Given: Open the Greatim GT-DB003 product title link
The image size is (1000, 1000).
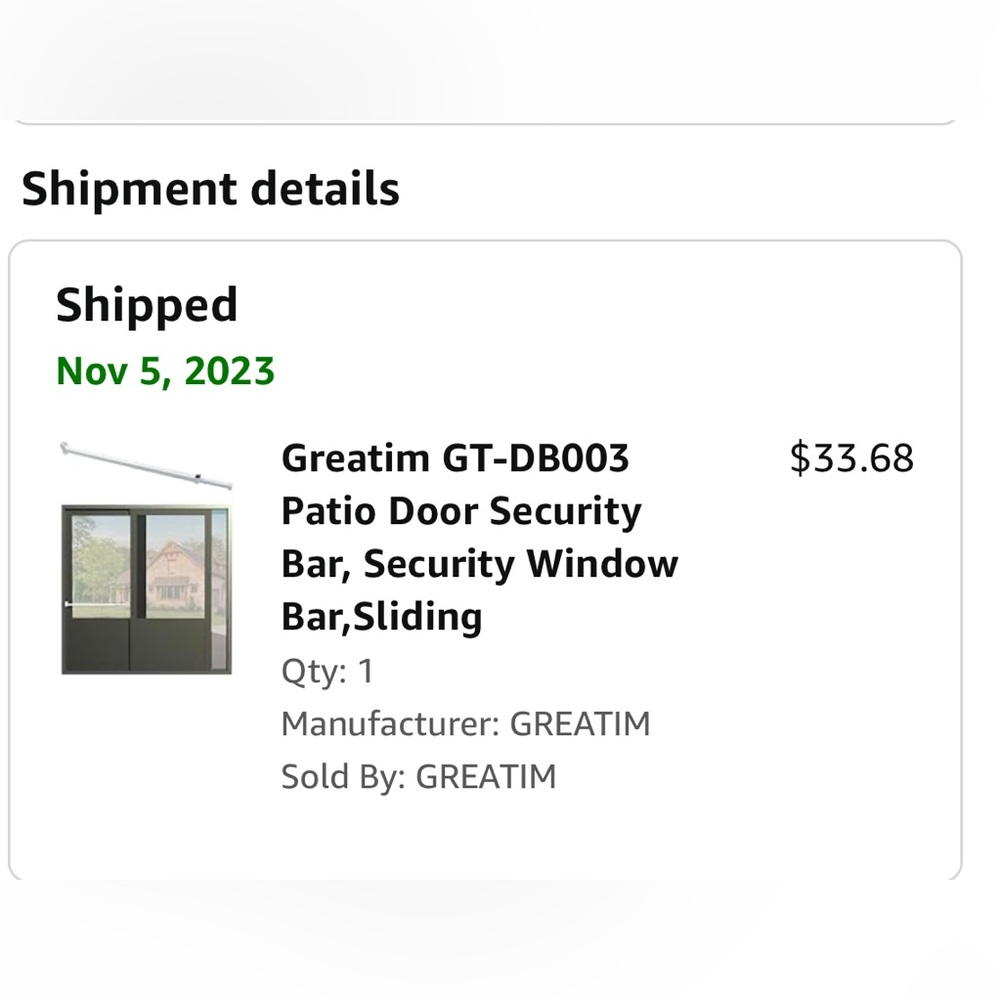Looking at the screenshot, I should [x=480, y=538].
